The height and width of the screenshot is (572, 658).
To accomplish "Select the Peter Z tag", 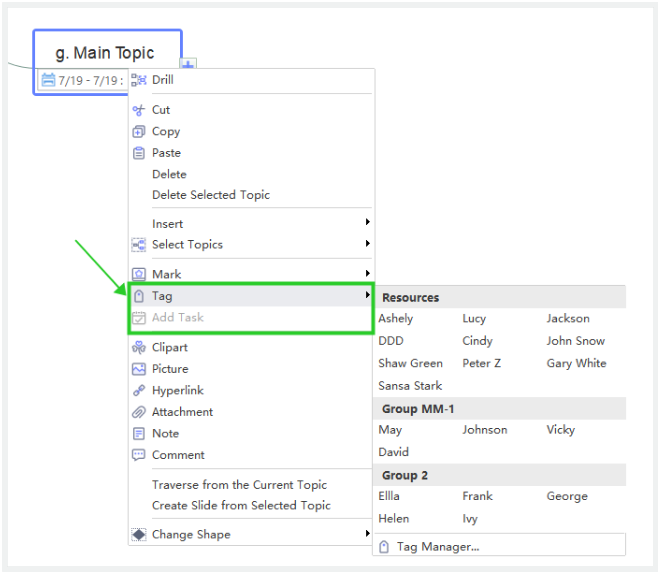I will tap(482, 363).
